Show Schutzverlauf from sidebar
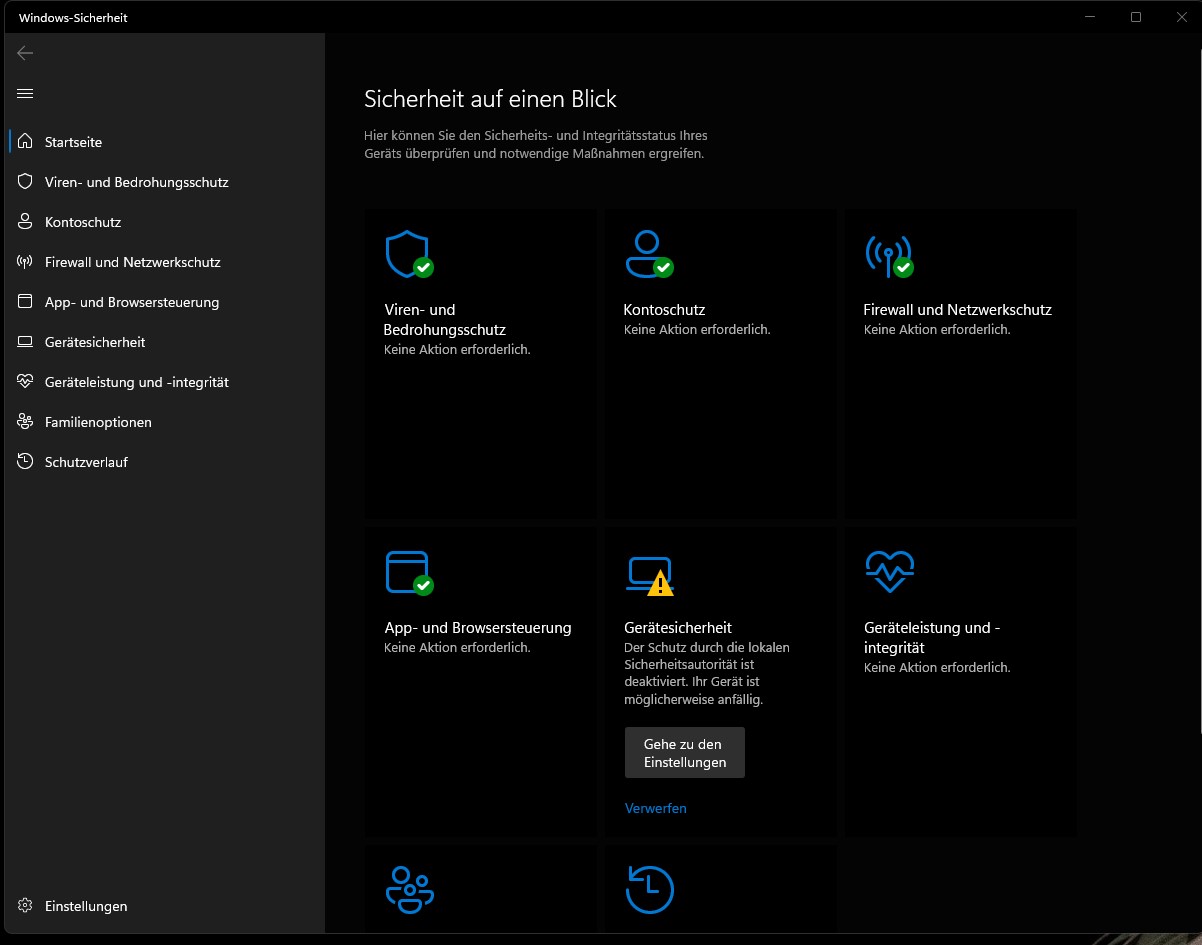 [x=165, y=462]
